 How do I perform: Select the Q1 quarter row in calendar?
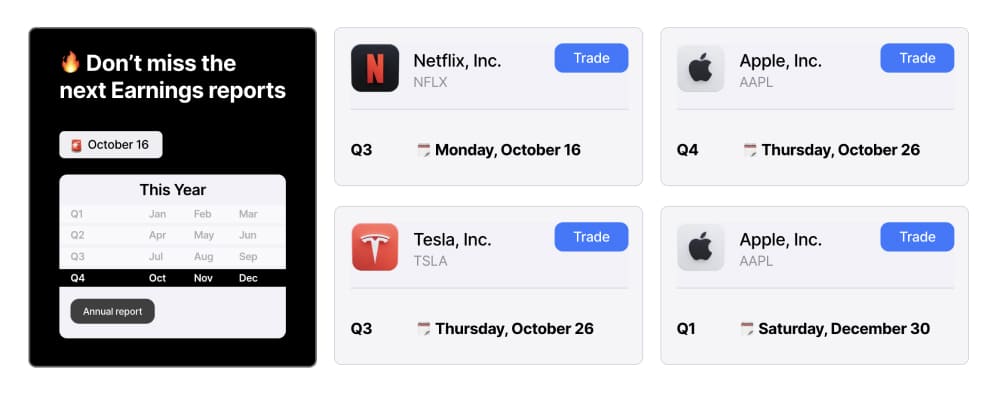tap(172, 214)
